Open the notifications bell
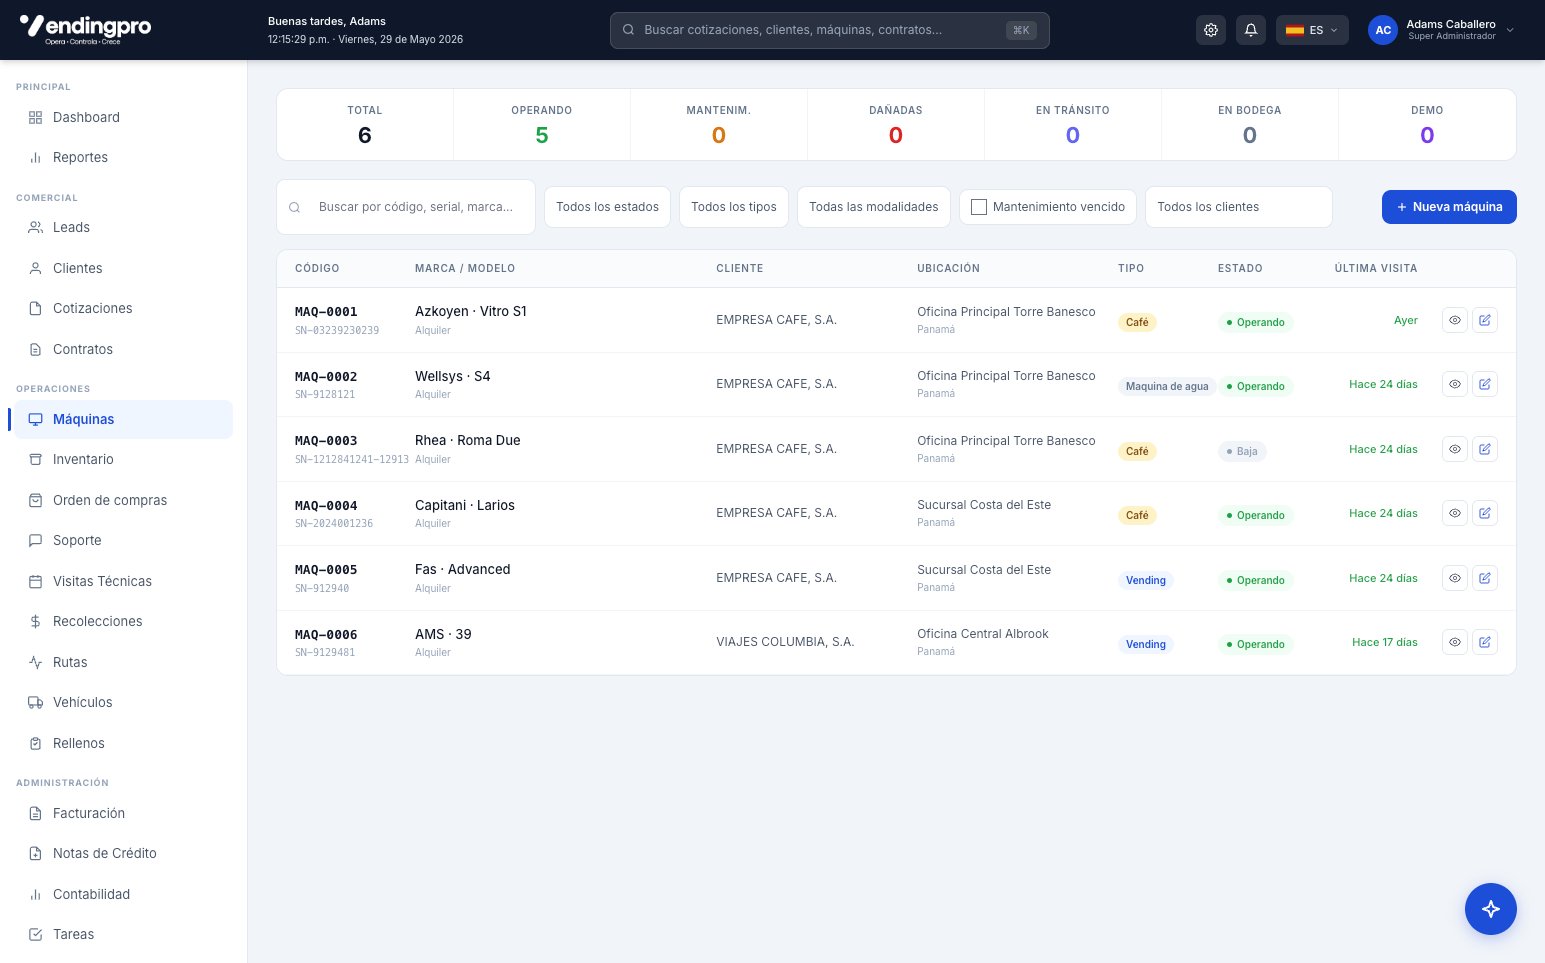Image resolution: width=1545 pixels, height=963 pixels. tap(1251, 30)
